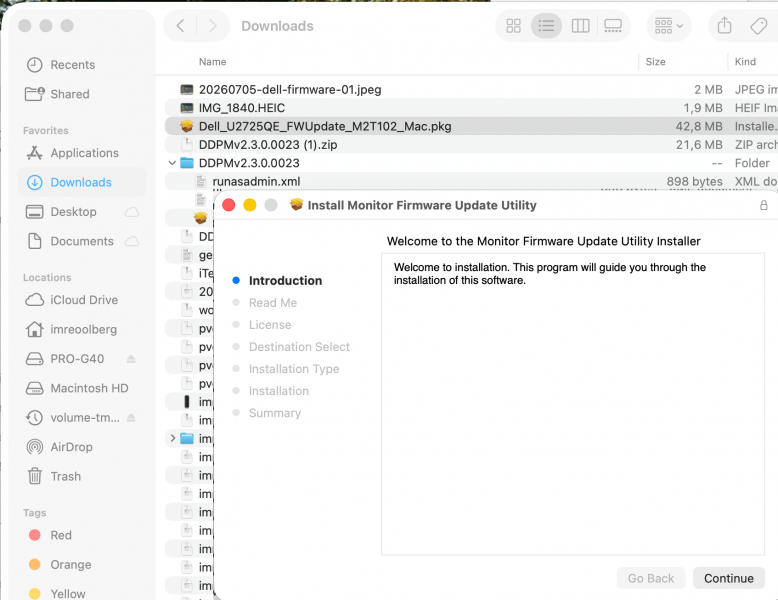Select the Introduction installer step

285,281
